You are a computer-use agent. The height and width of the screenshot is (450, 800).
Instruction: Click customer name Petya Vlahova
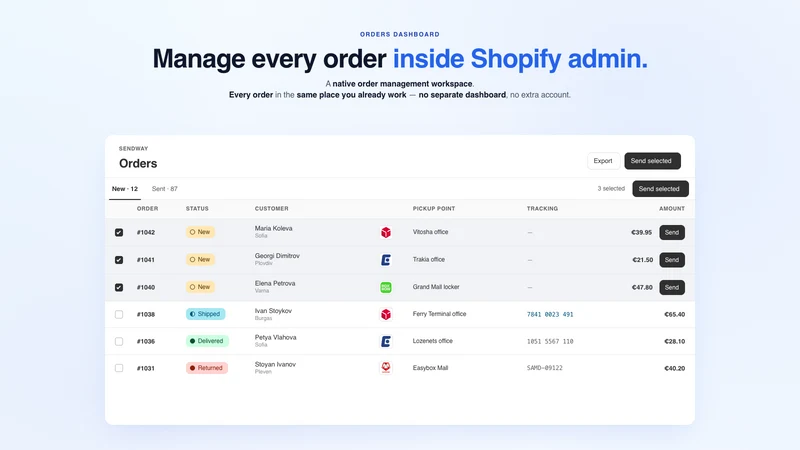pyautogui.click(x=276, y=337)
